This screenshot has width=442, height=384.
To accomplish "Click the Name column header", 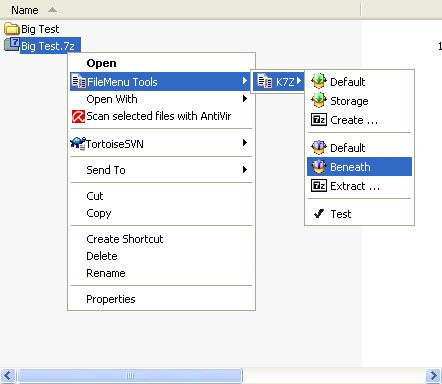I will 180,10.
